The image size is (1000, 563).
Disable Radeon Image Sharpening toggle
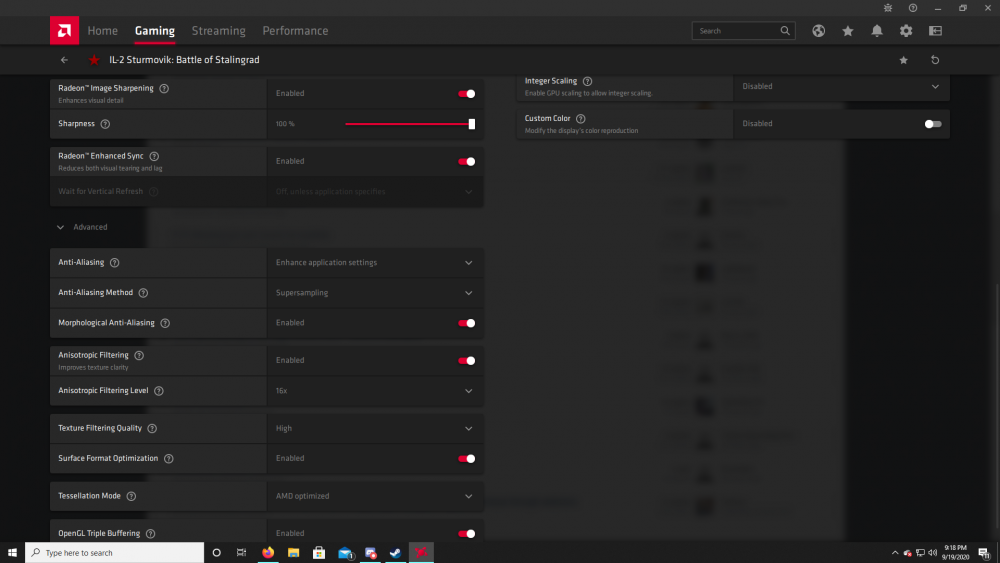(466, 93)
